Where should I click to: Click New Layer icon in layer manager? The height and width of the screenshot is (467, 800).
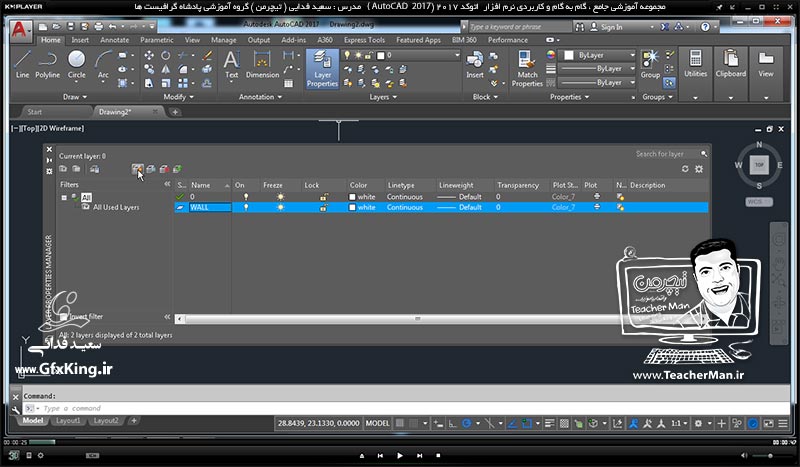coord(137,169)
